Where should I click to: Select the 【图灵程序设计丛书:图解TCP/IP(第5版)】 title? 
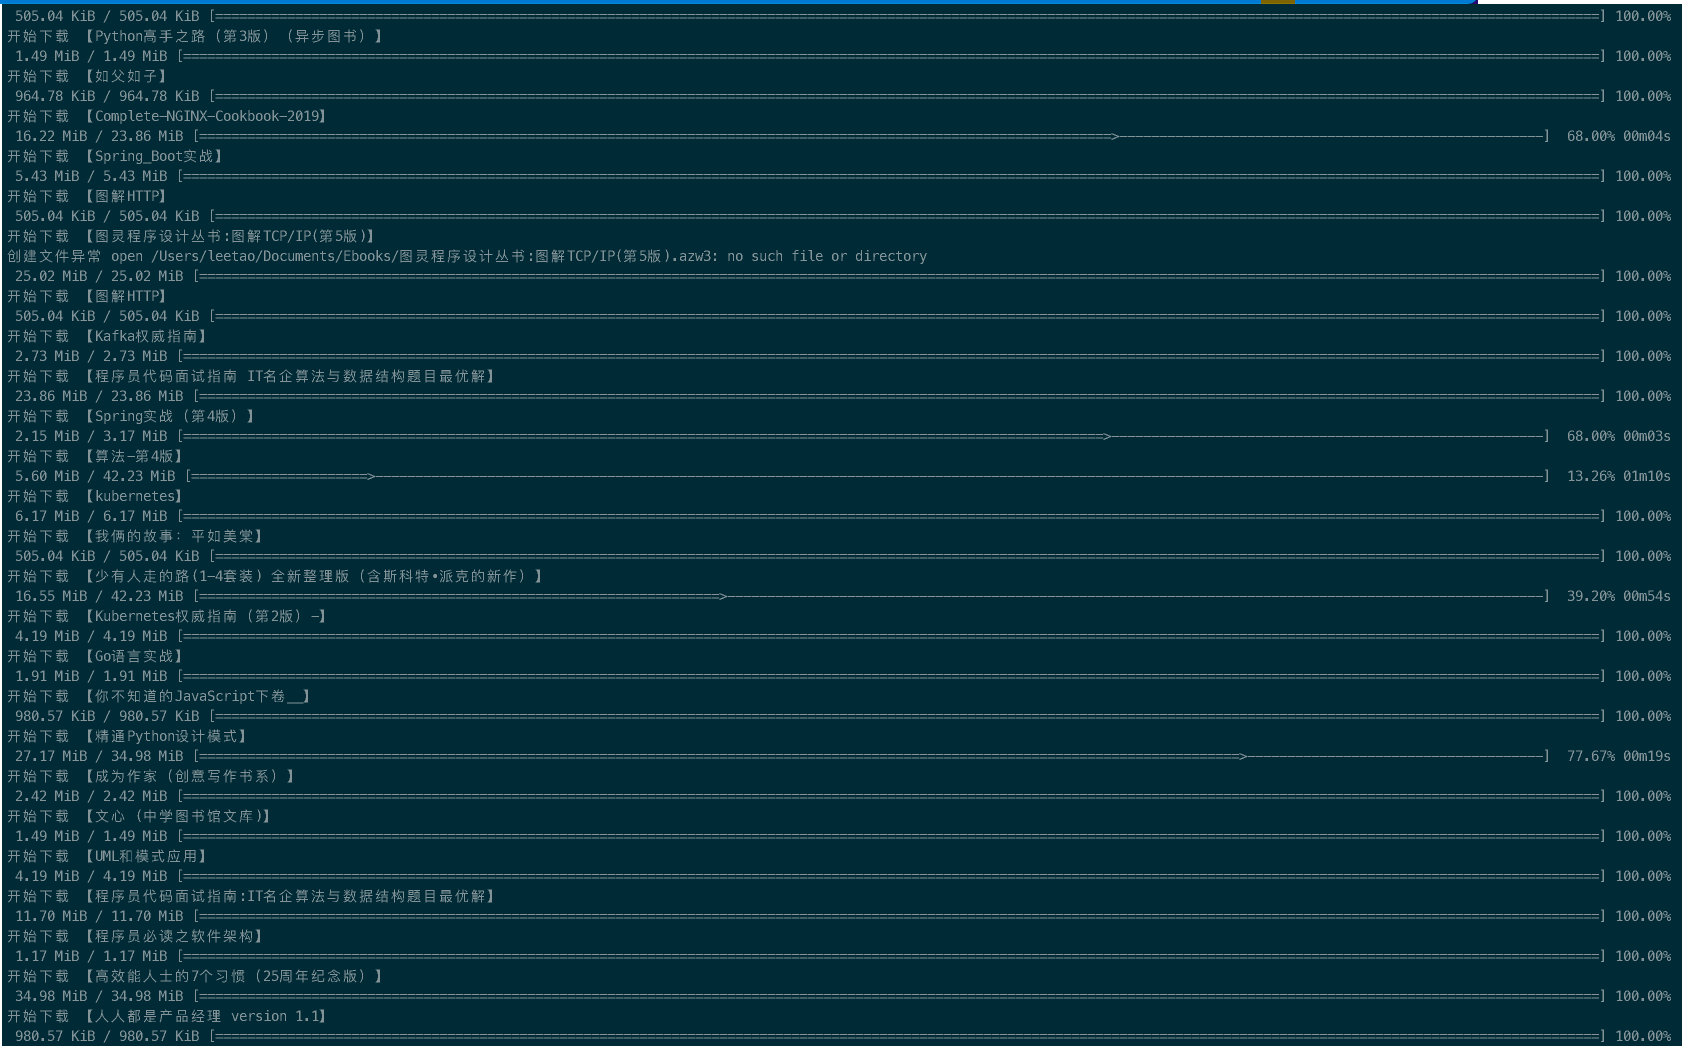pyautogui.click(x=229, y=236)
